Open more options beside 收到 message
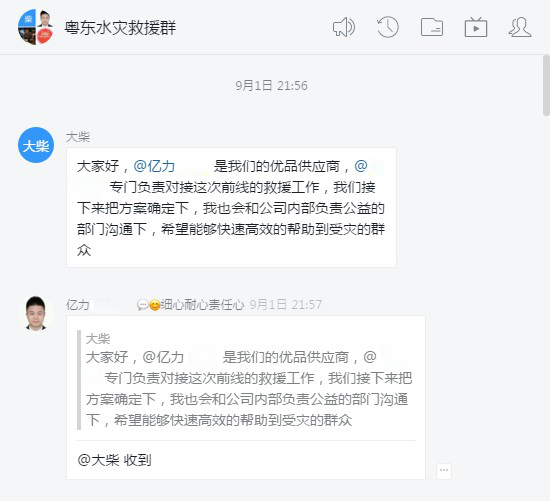 pos(444,470)
